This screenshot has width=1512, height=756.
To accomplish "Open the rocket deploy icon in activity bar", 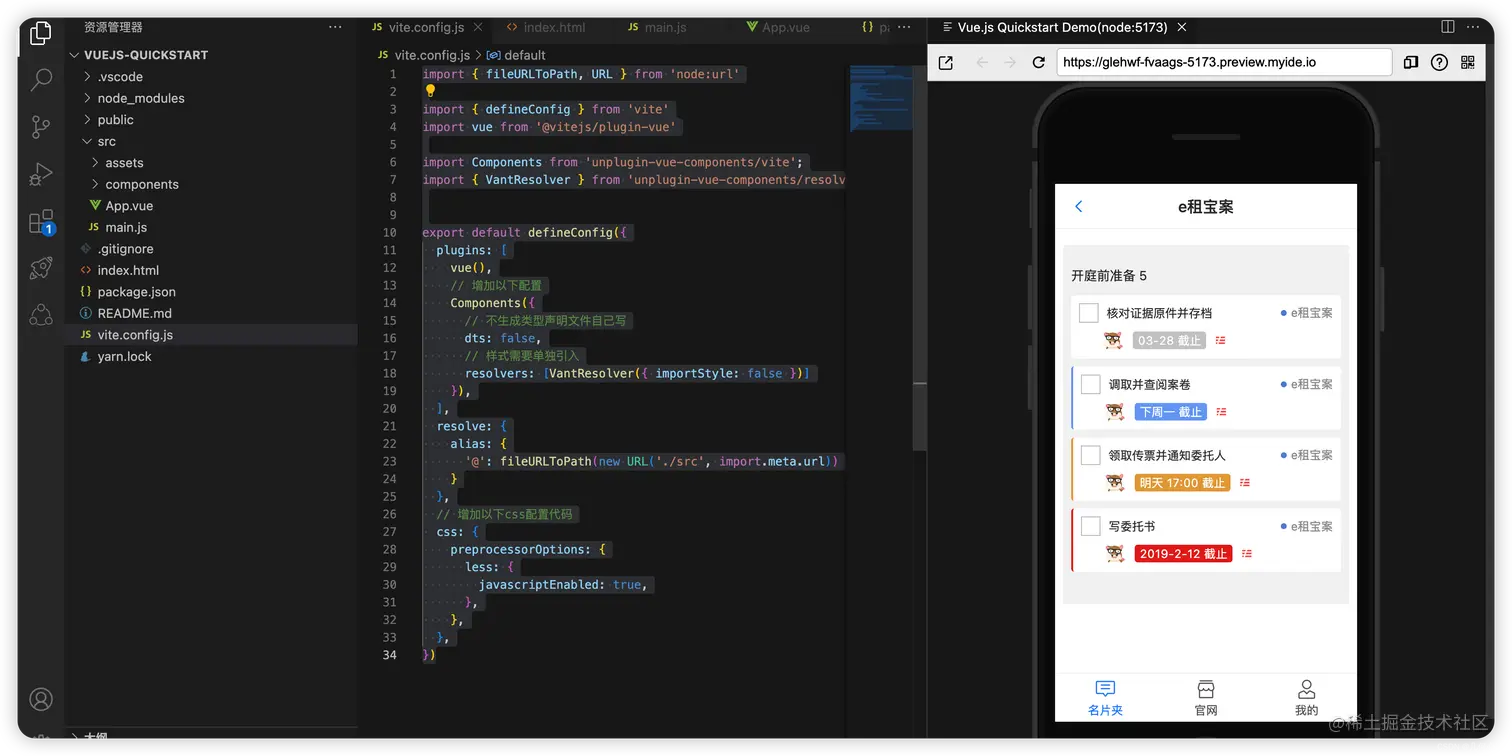I will [x=40, y=268].
